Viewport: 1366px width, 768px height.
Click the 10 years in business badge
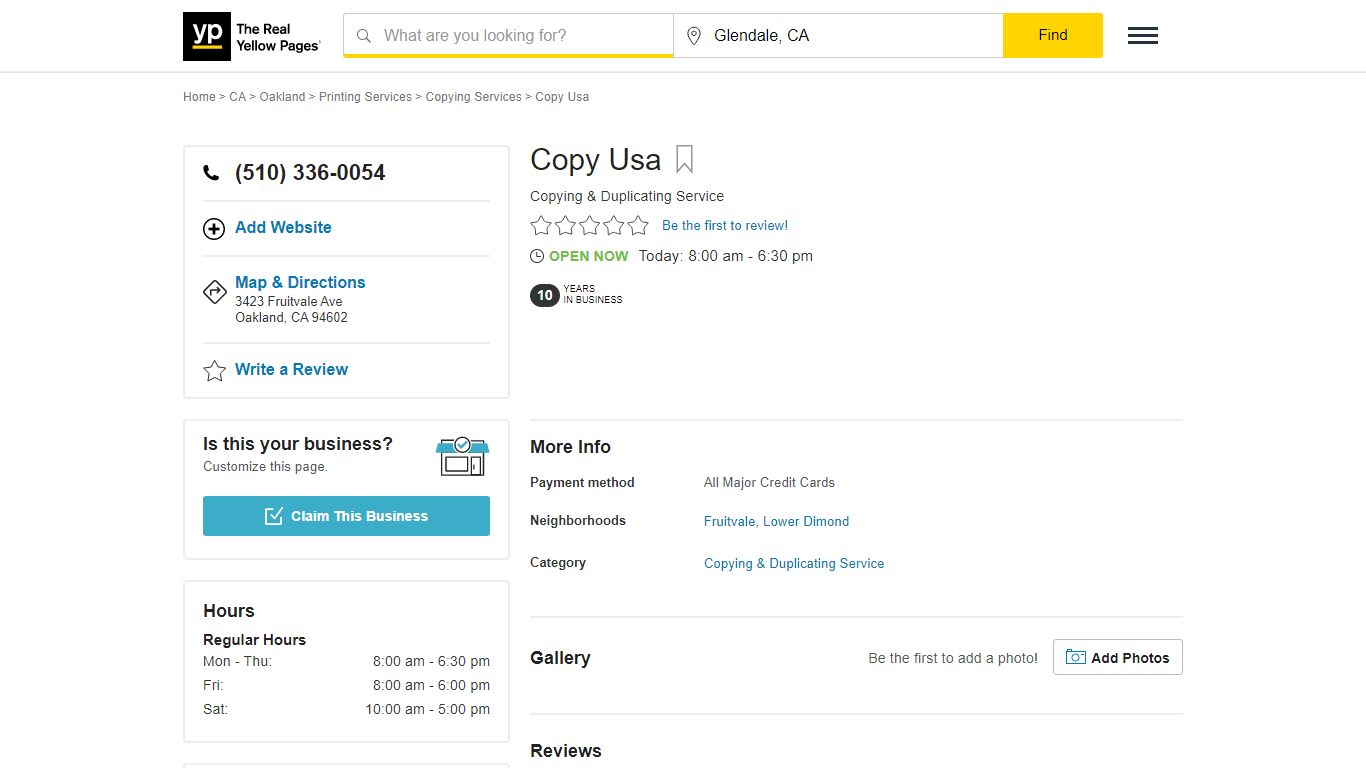[576, 295]
